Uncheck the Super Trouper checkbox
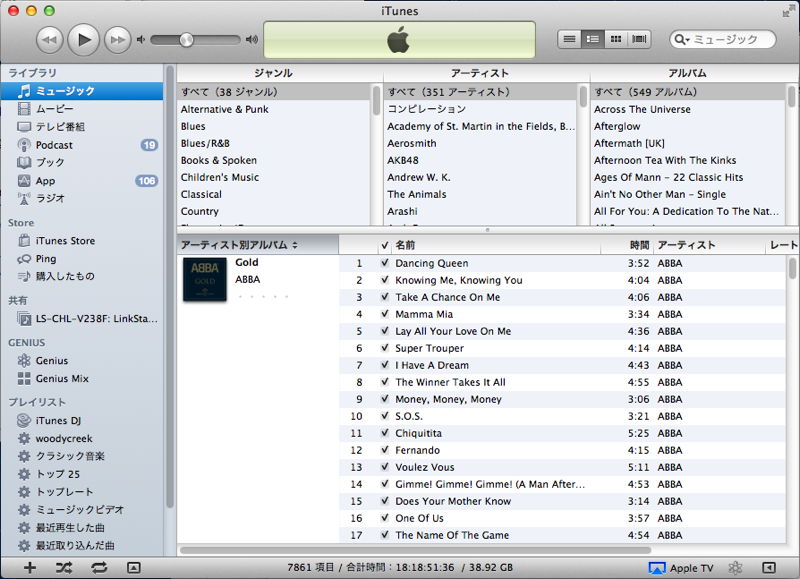This screenshot has height=579, width=800. [x=385, y=348]
